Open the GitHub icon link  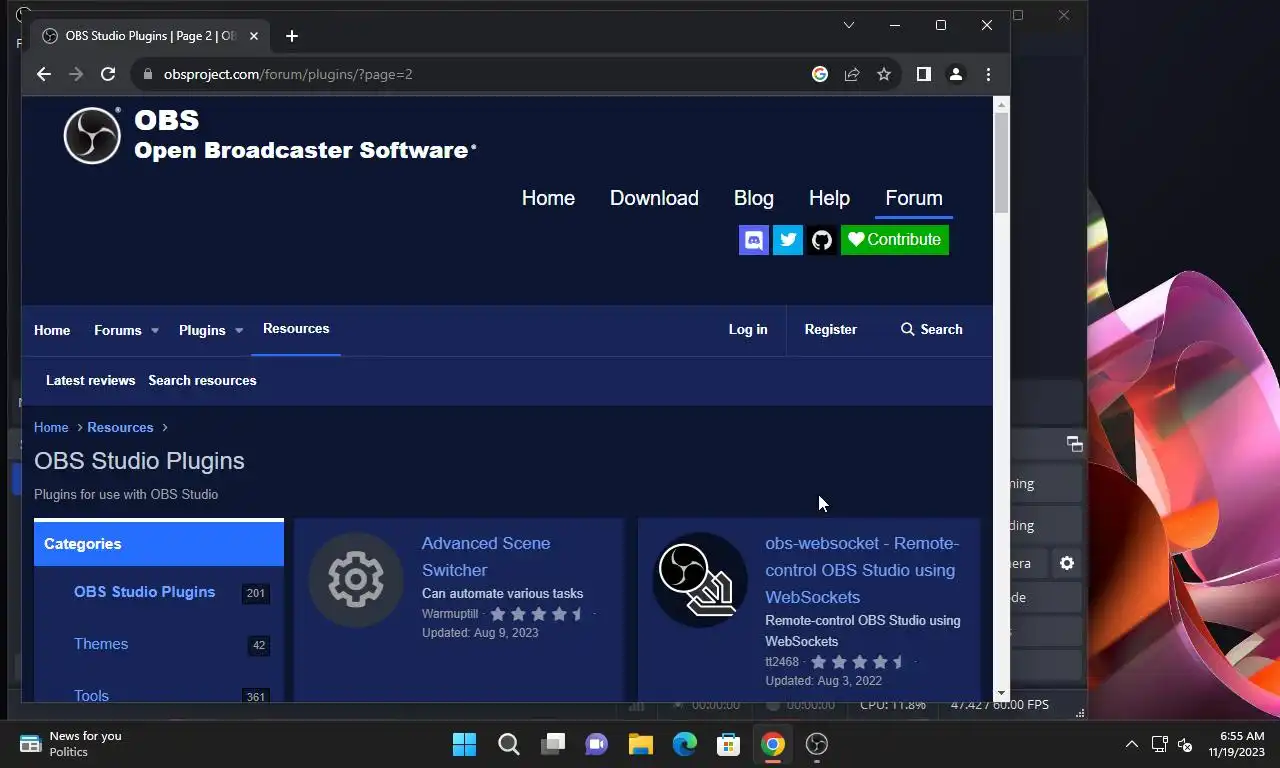point(822,240)
